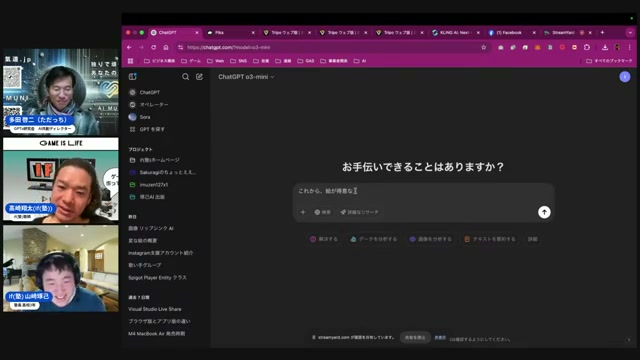Open the chat listed above Instagram アカウント紹介
The width and height of the screenshot is (640, 360).
point(143,241)
